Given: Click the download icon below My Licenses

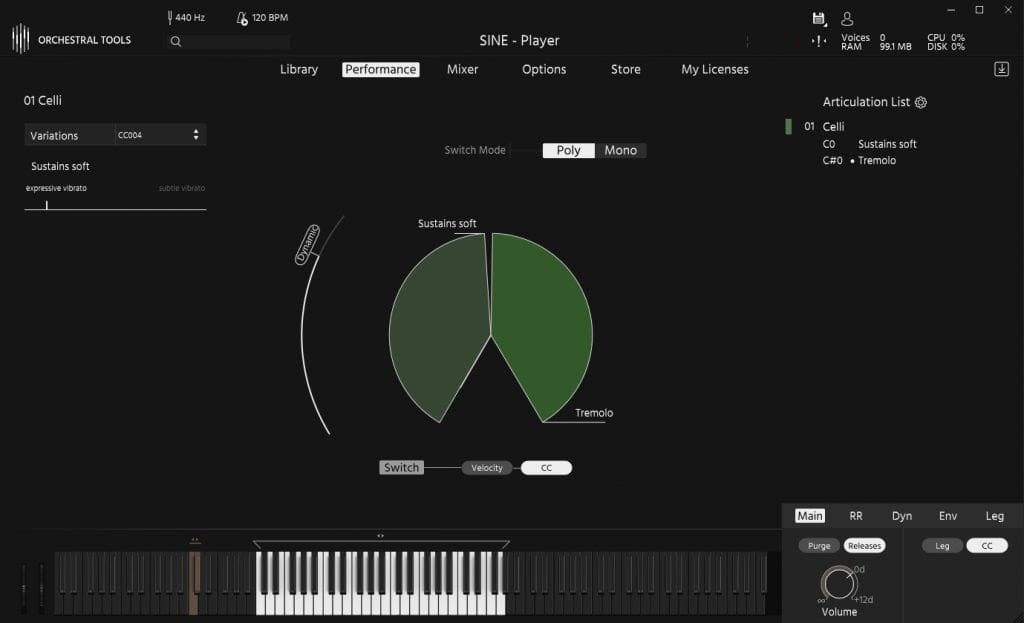Looking at the screenshot, I should [x=1001, y=69].
